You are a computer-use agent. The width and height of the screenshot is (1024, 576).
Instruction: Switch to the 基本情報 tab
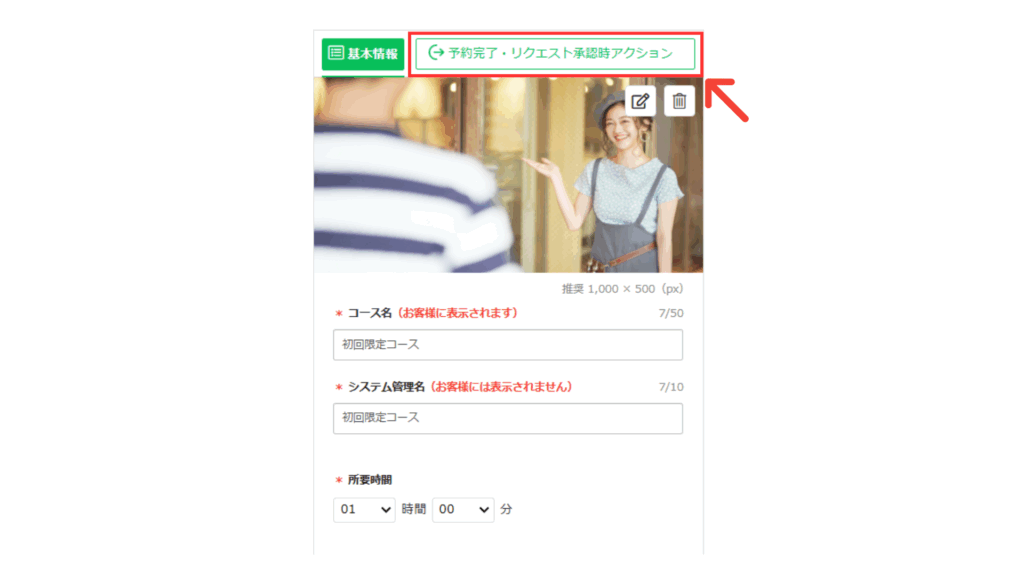(362, 54)
